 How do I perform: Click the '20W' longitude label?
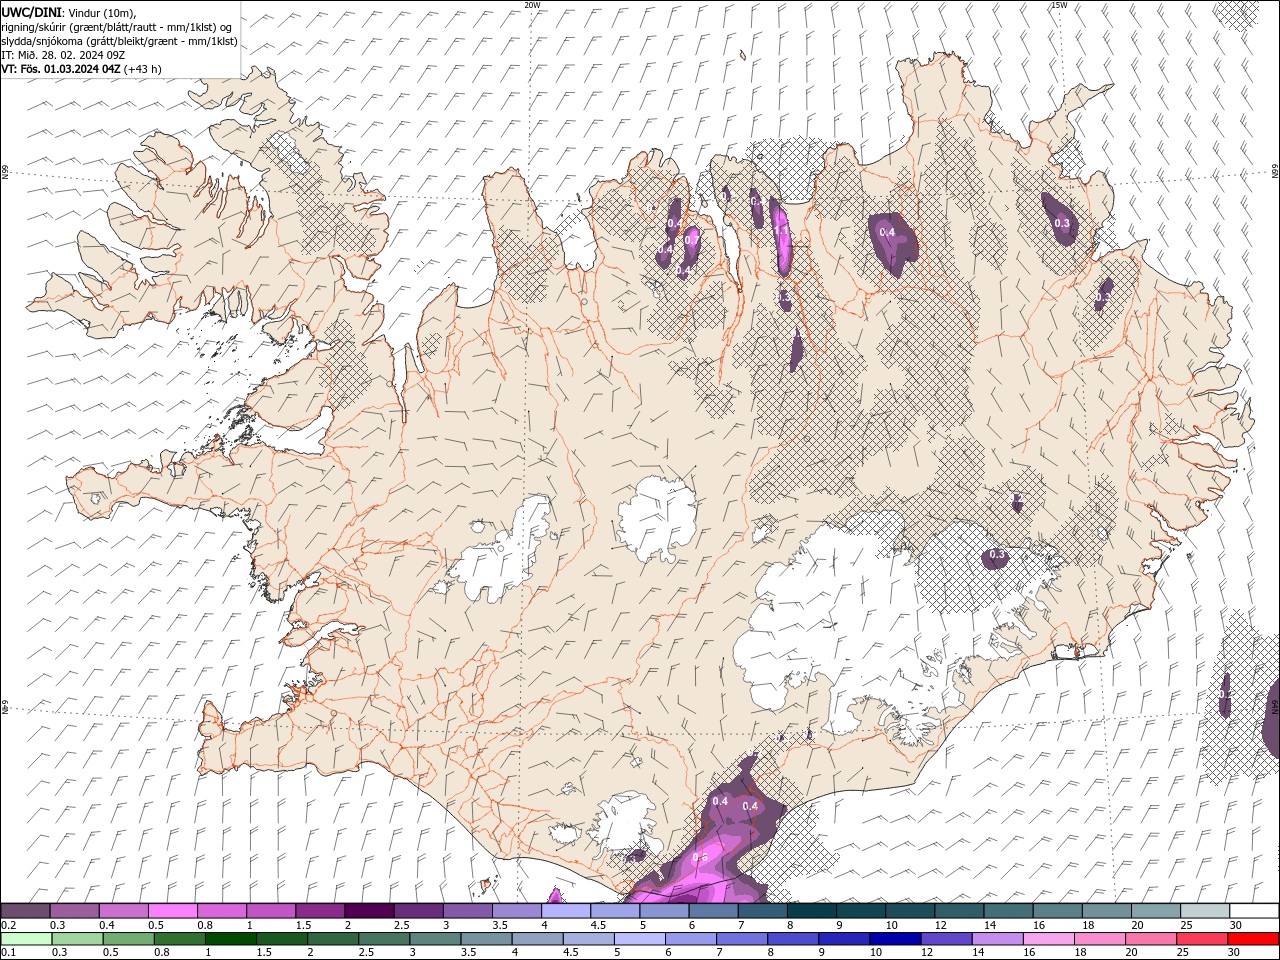(x=533, y=5)
